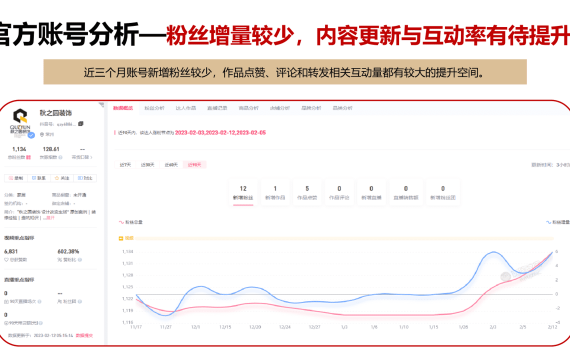Click the yellow video marker icon above the chart
Viewport: 570px width, 360px height.
(121, 238)
